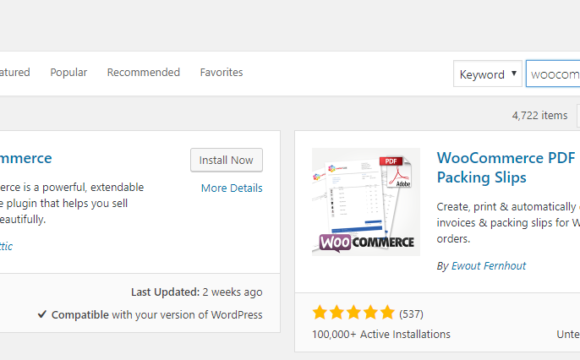
Task: Click the Woo logo on plugin thumbnail
Action: (x=335, y=243)
